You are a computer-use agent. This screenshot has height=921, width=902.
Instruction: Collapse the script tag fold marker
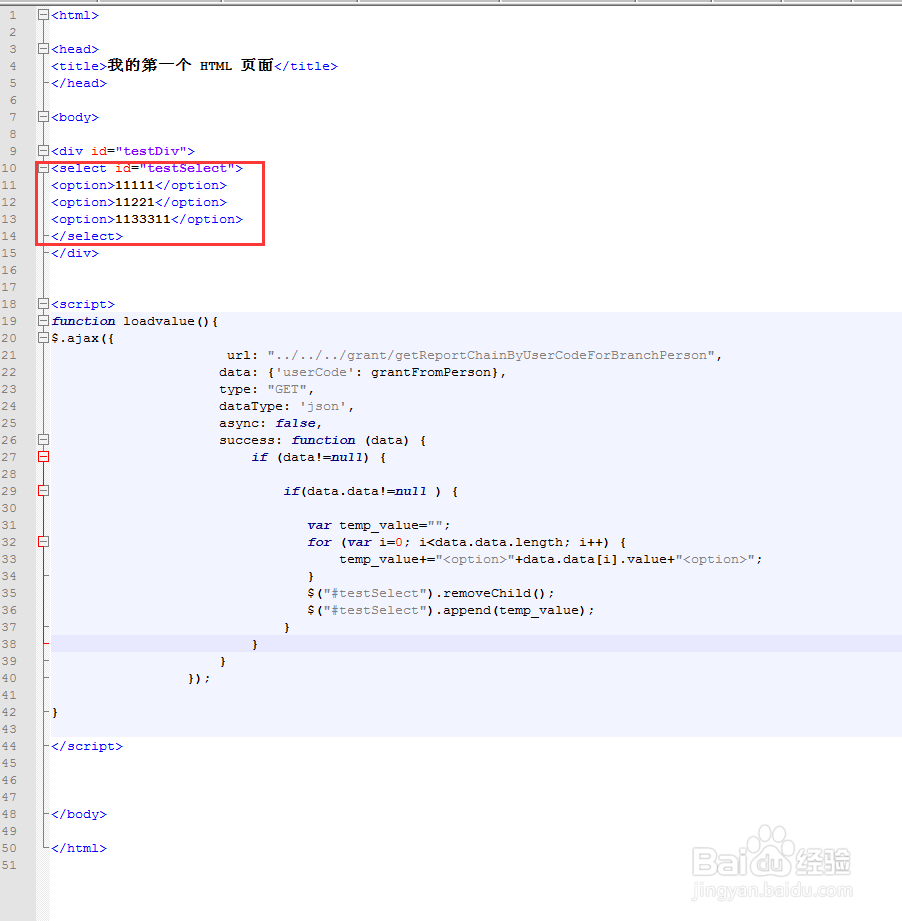click(43, 304)
